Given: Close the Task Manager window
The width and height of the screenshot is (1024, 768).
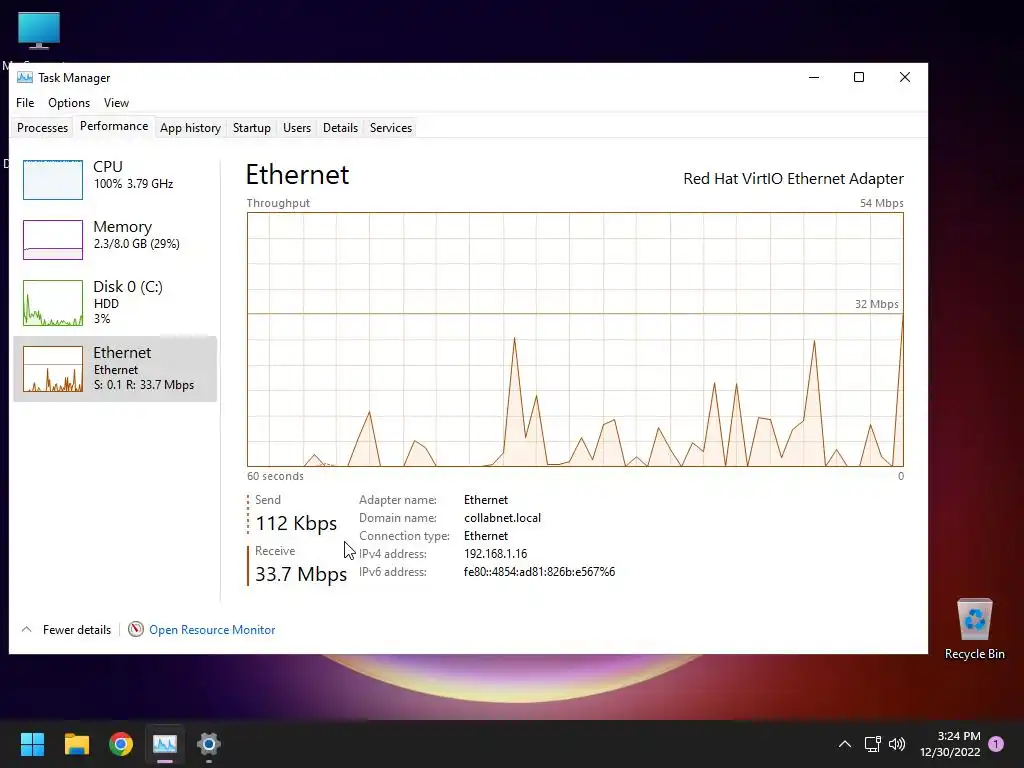Looking at the screenshot, I should (x=904, y=77).
